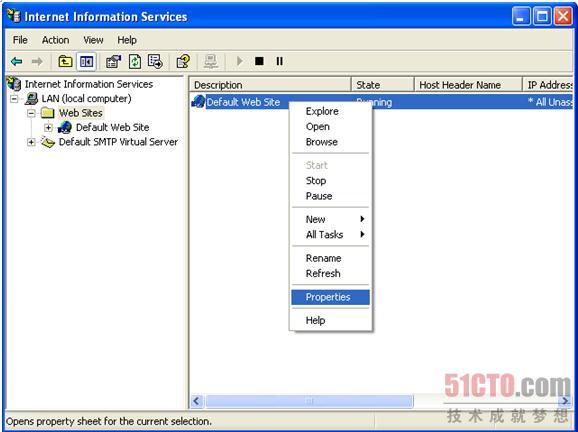The width and height of the screenshot is (578, 432).
Task: Click the Default SMTP Virtual Server icon
Action: pos(48,142)
